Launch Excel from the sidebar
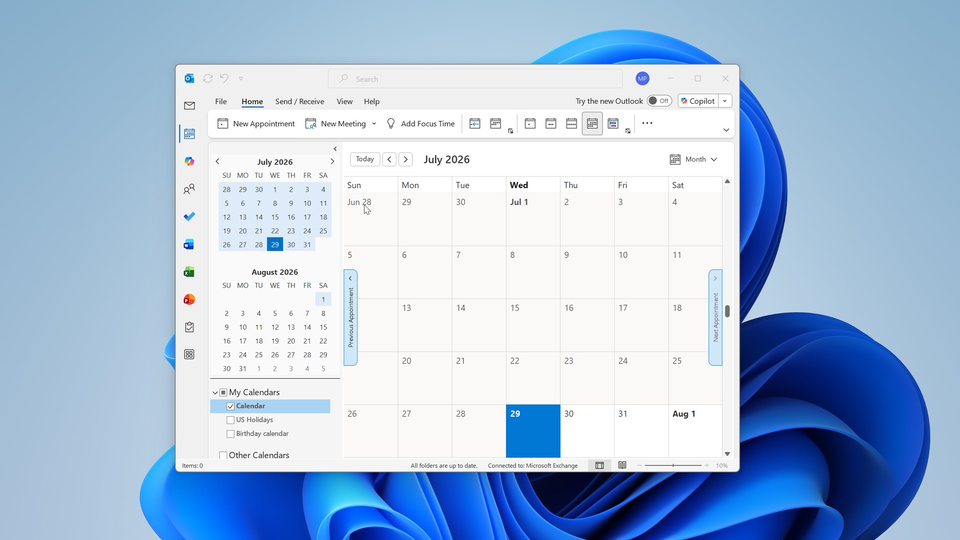This screenshot has height=540, width=960. pyautogui.click(x=189, y=272)
